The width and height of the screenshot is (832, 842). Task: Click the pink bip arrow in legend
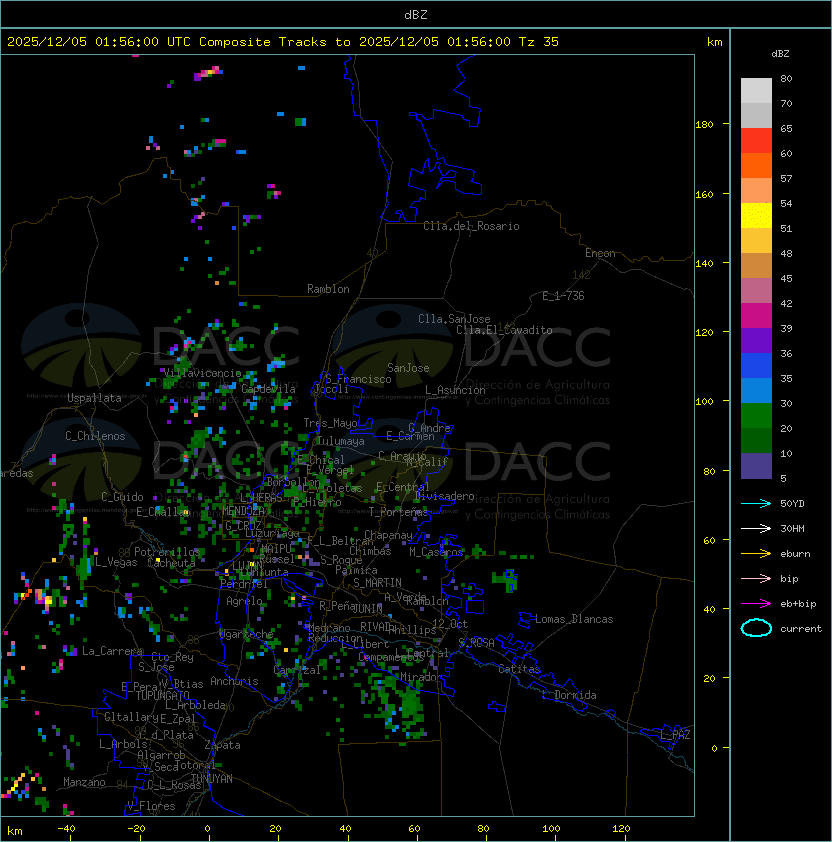(756, 579)
